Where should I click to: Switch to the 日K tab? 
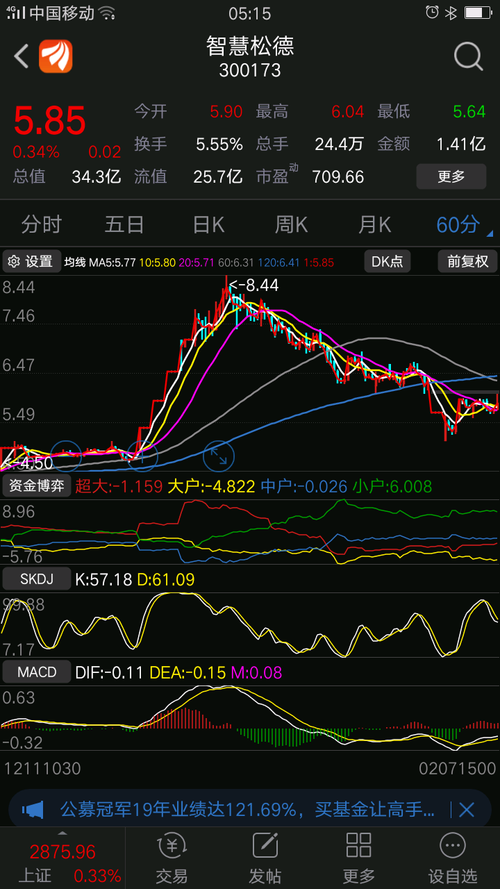click(208, 225)
